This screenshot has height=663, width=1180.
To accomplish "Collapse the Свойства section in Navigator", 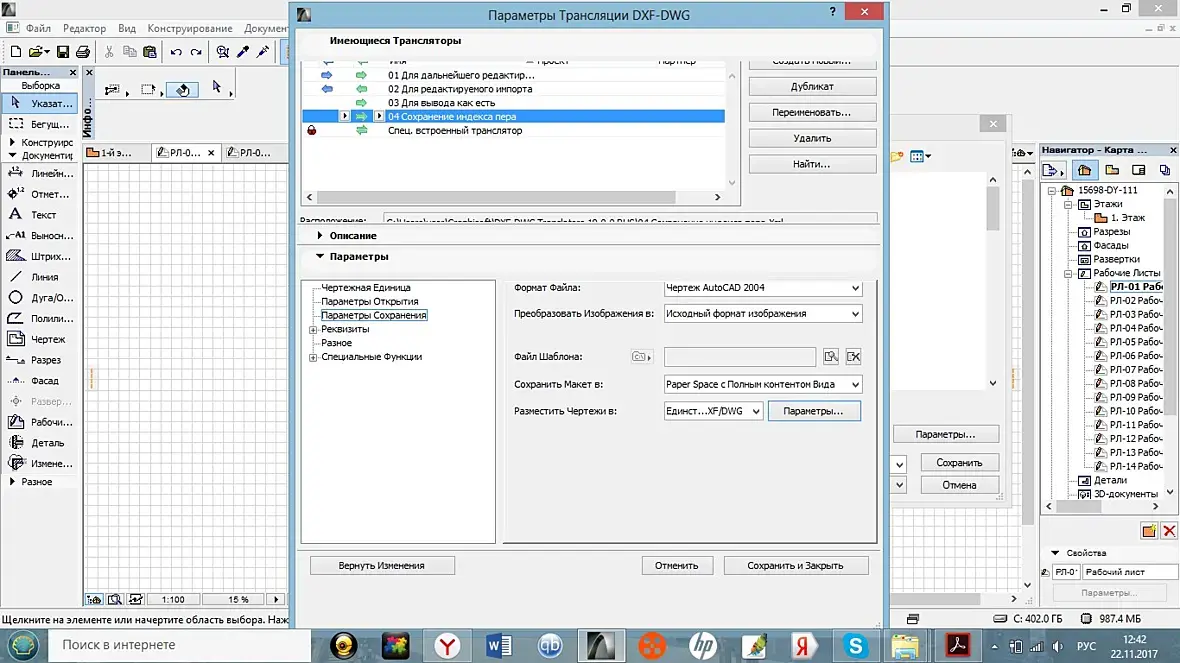I will tap(1055, 552).
